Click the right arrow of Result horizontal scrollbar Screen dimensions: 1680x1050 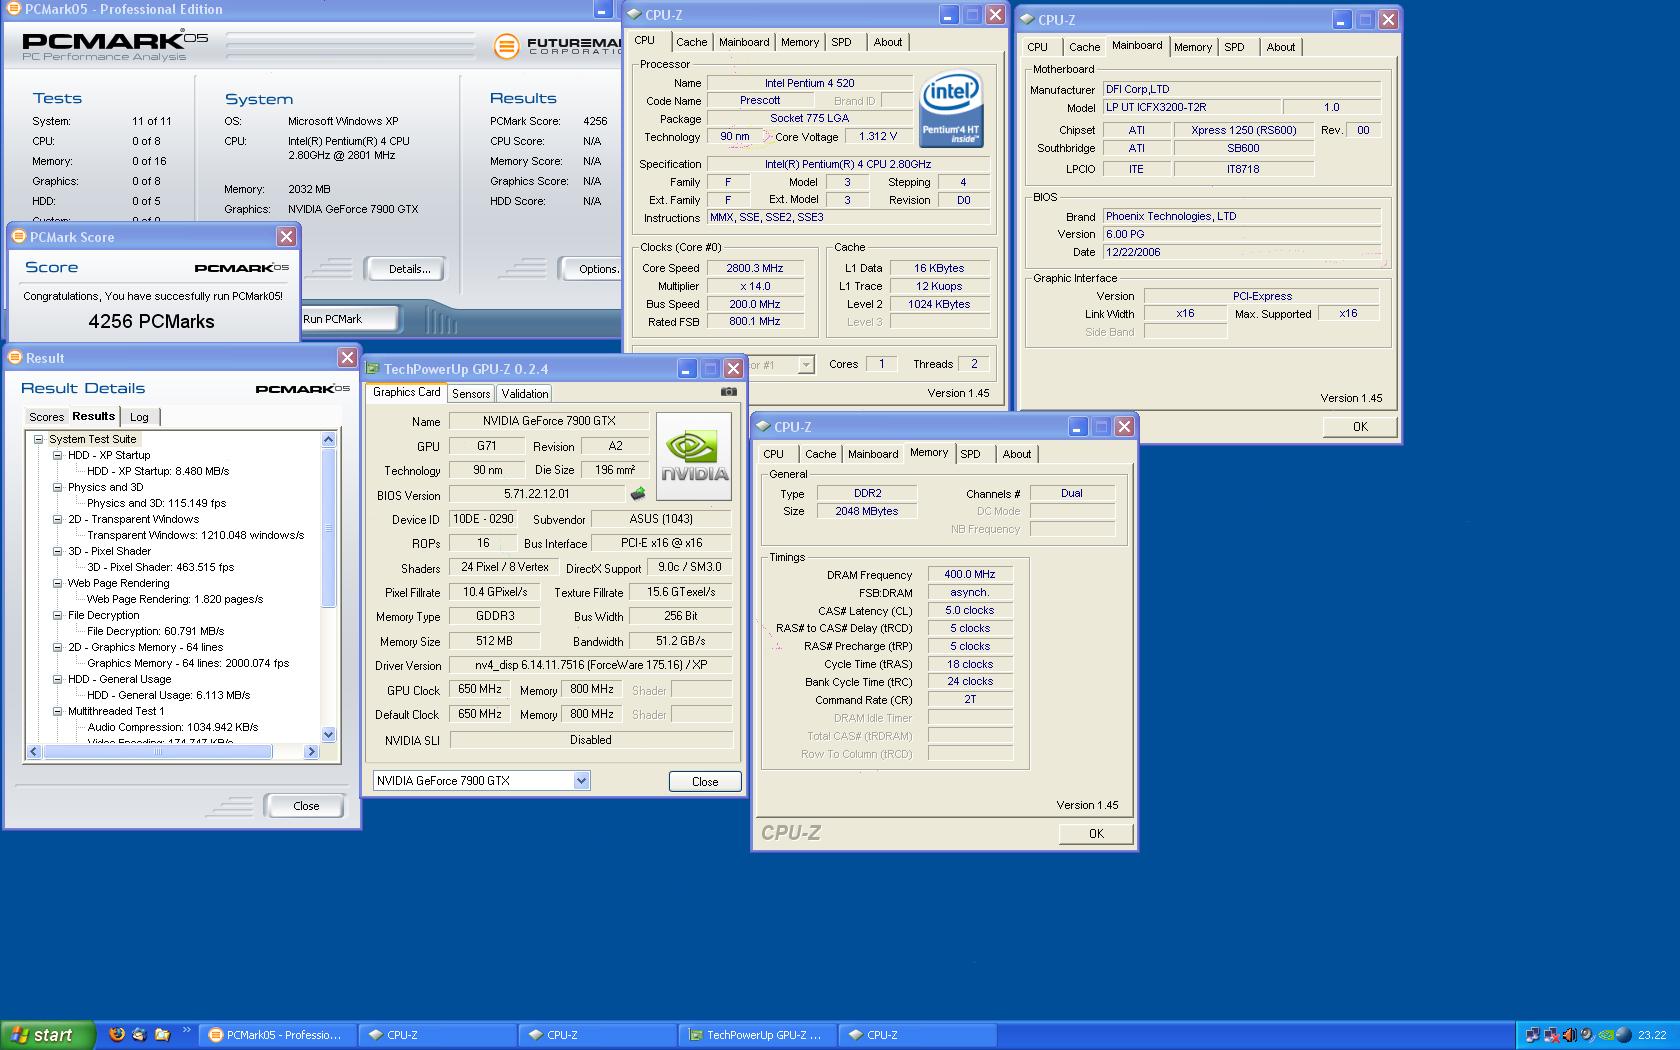point(311,751)
